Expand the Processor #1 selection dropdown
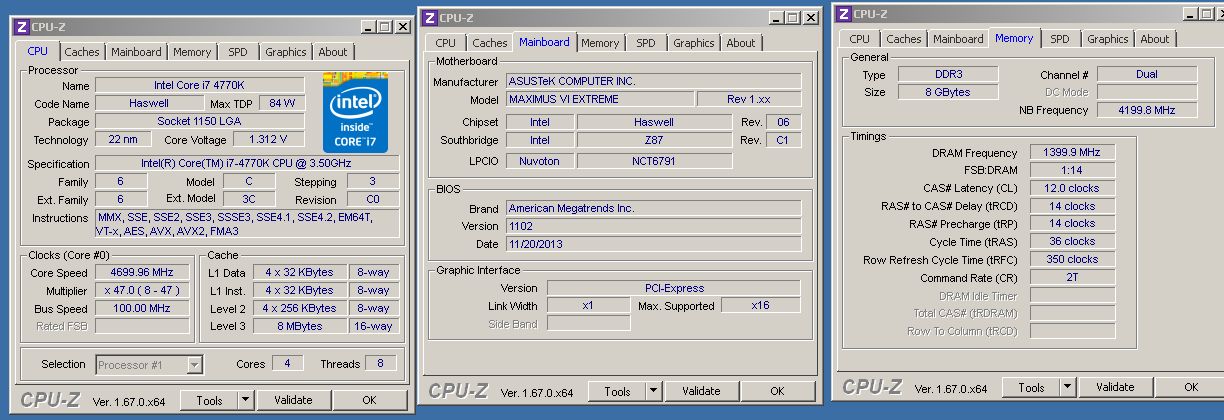Screen dimensions: 1224x420 (x=194, y=365)
